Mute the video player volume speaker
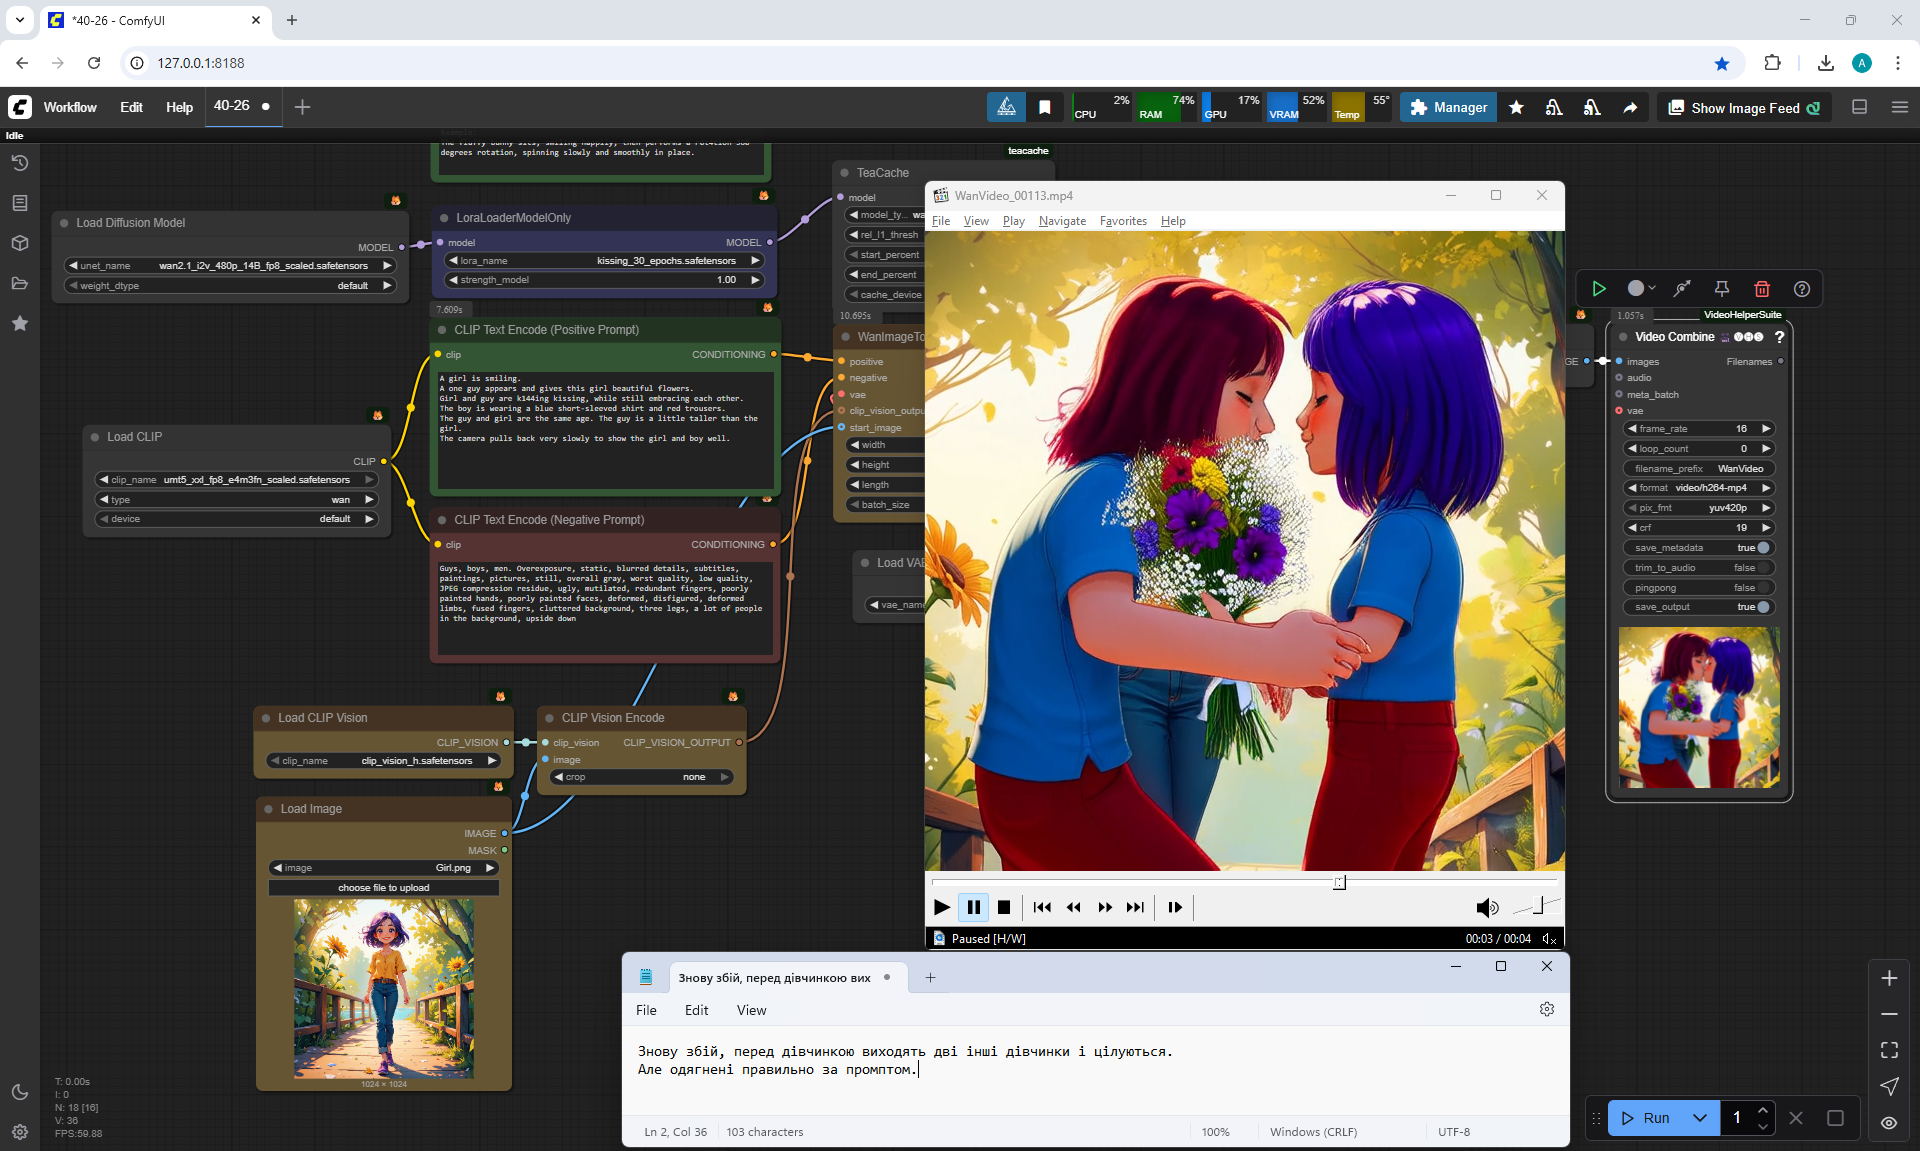This screenshot has width=1920, height=1151. pyautogui.click(x=1486, y=907)
